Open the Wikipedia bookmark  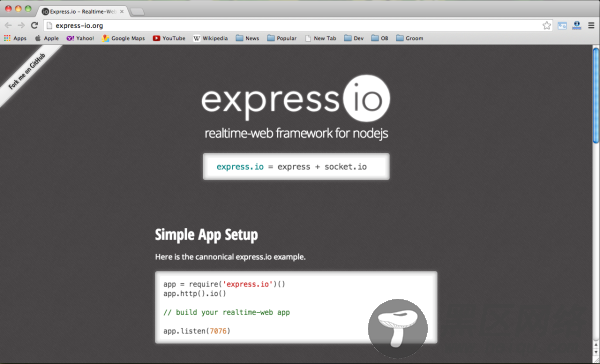click(x=210, y=38)
